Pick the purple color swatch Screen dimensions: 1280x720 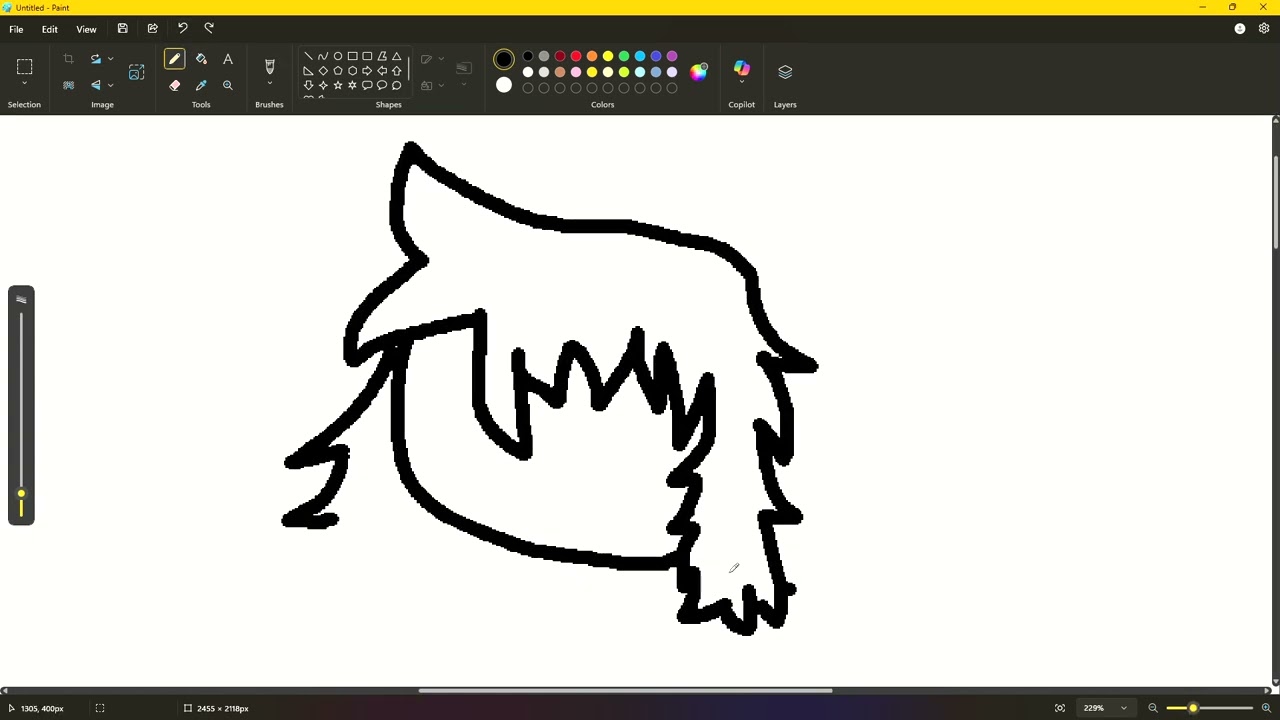click(672, 57)
